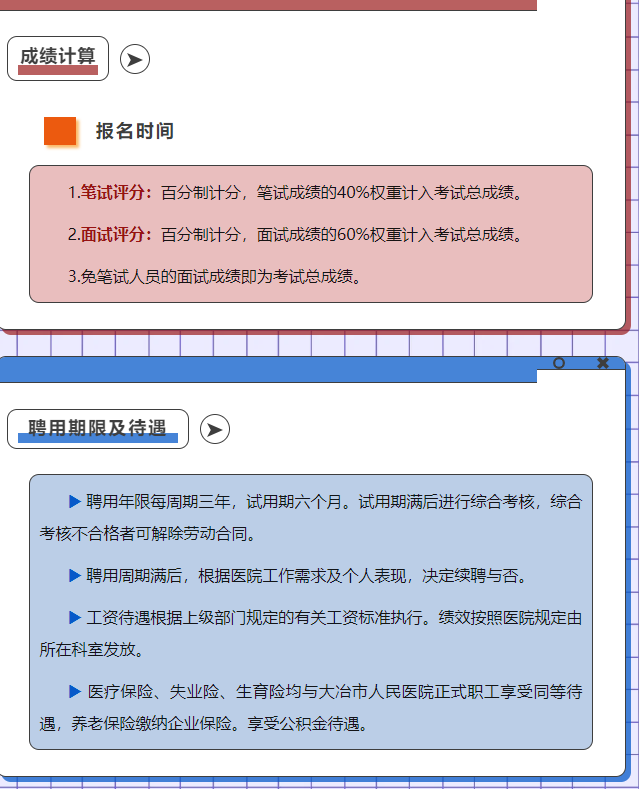639x789 pixels.
Task: Click the arrow icon beside 聘用期限及待遇
Action: point(215,429)
